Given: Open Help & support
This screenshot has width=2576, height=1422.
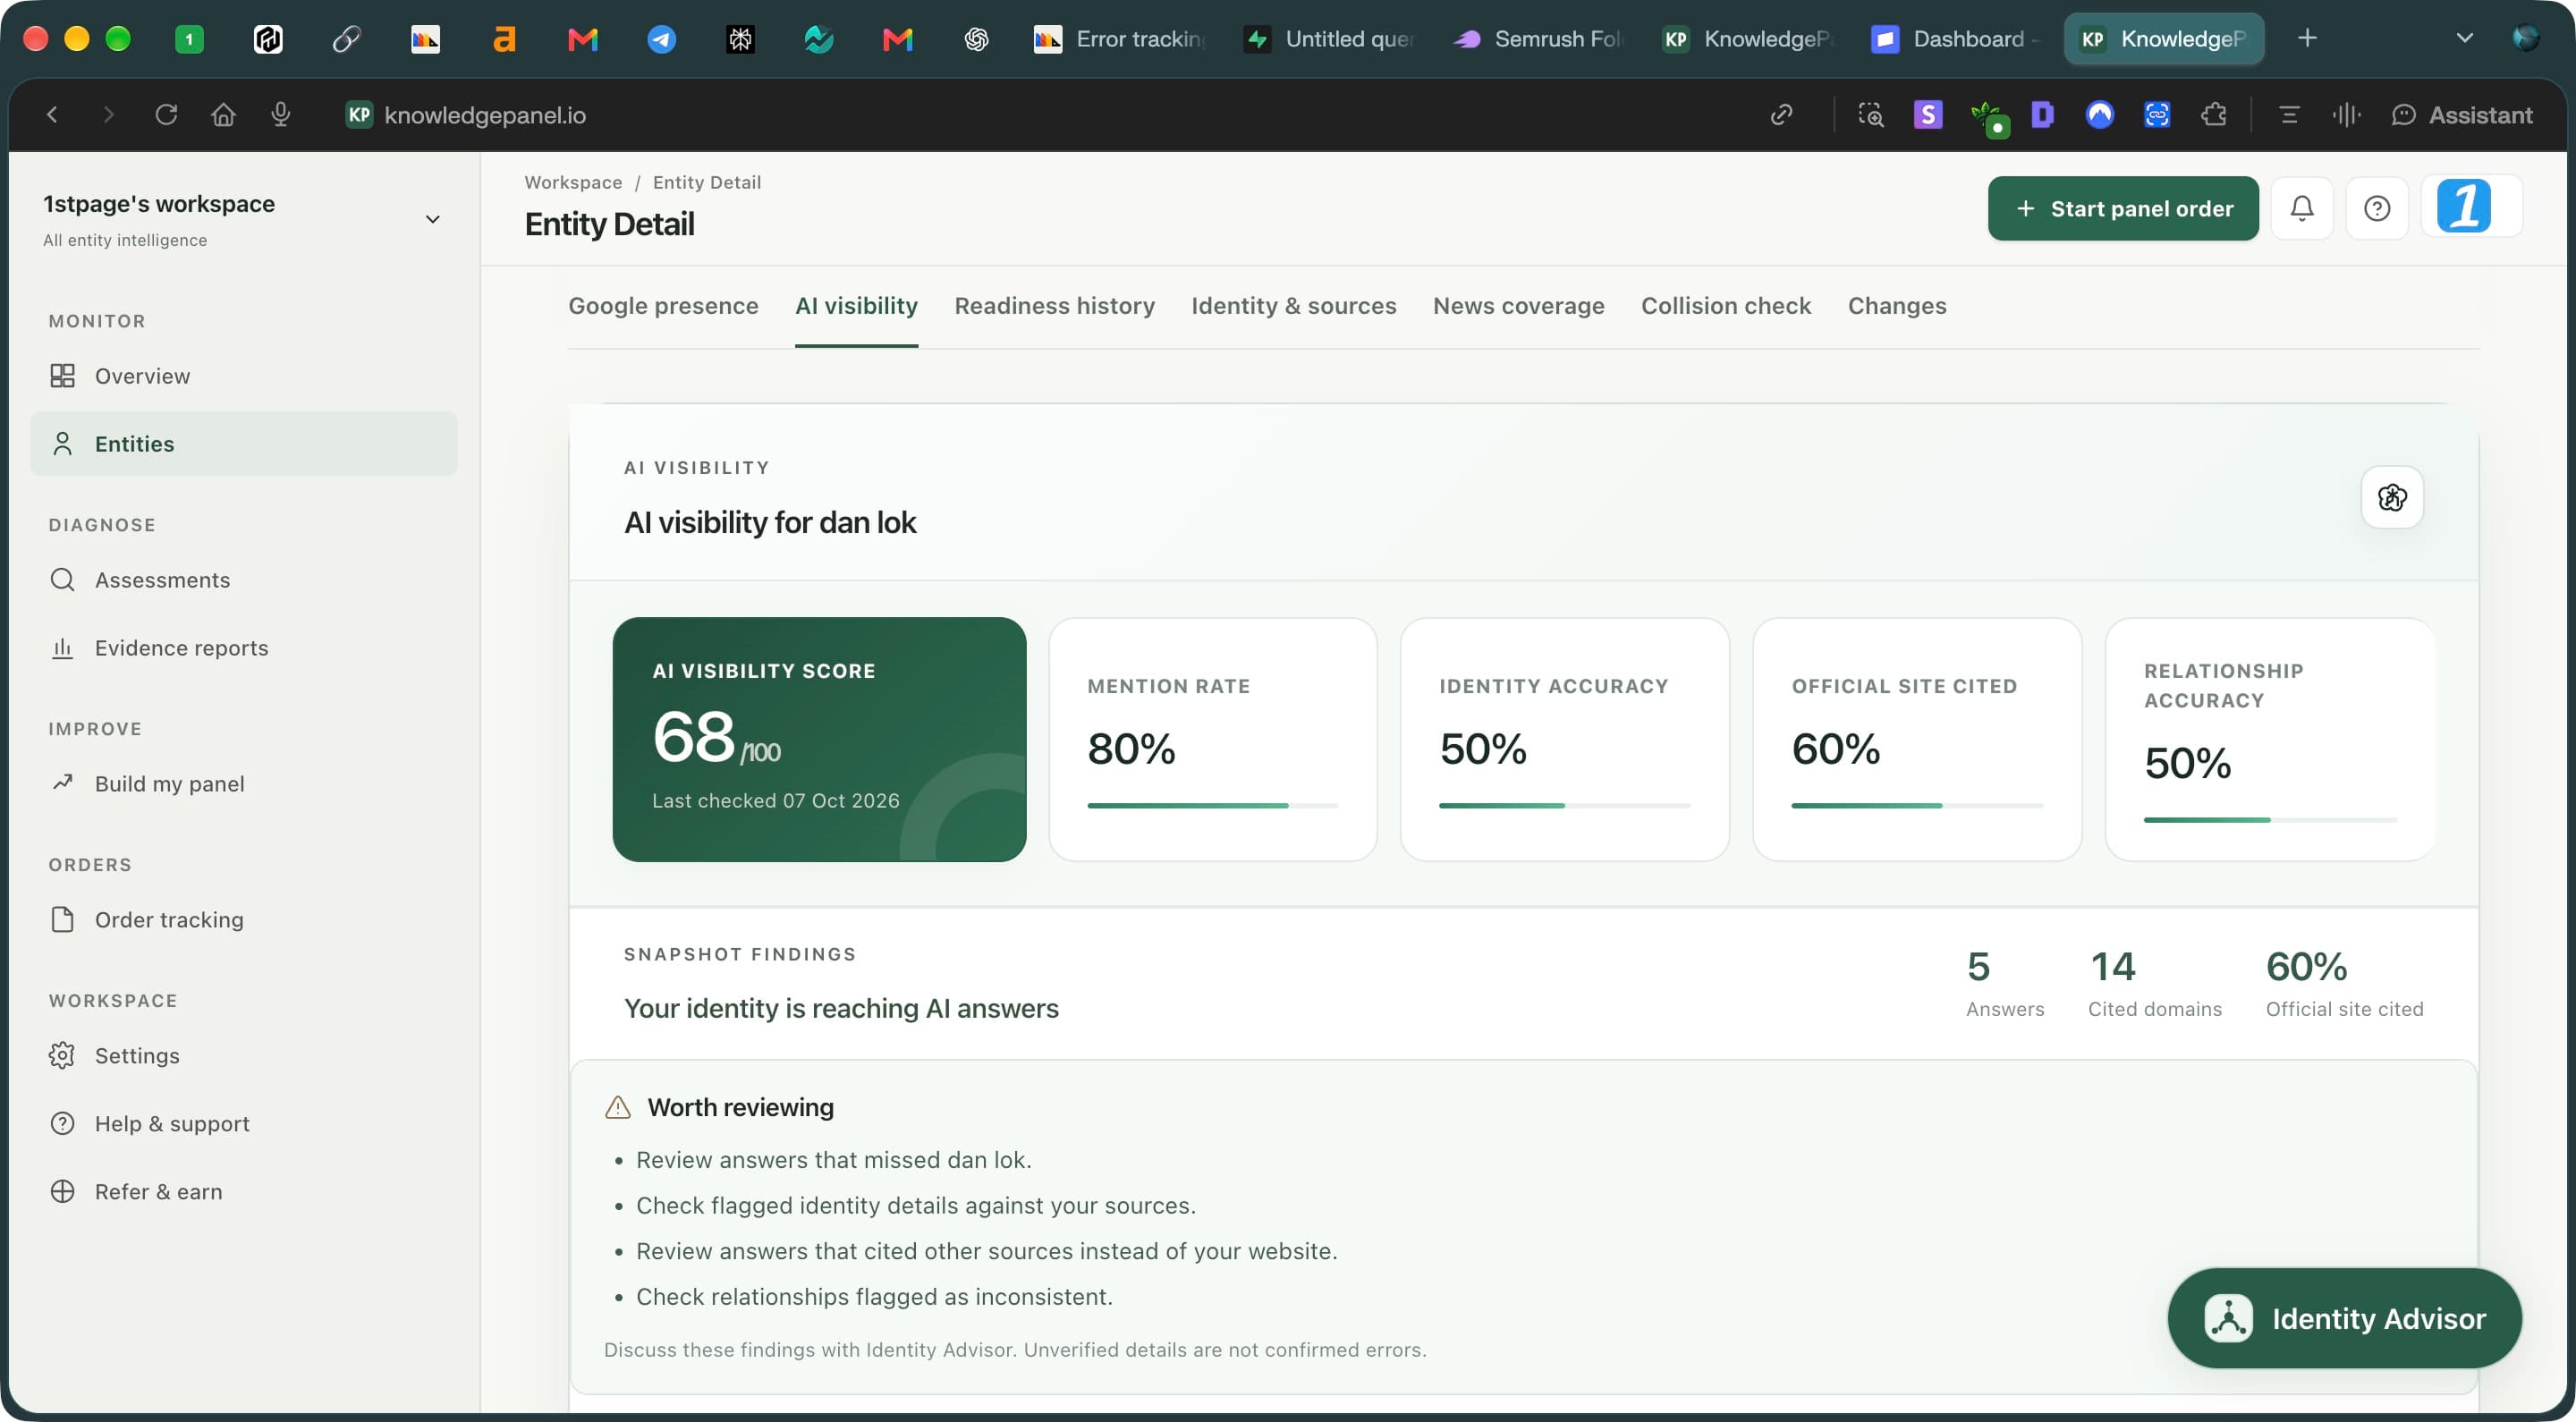Looking at the screenshot, I should coord(243,1124).
